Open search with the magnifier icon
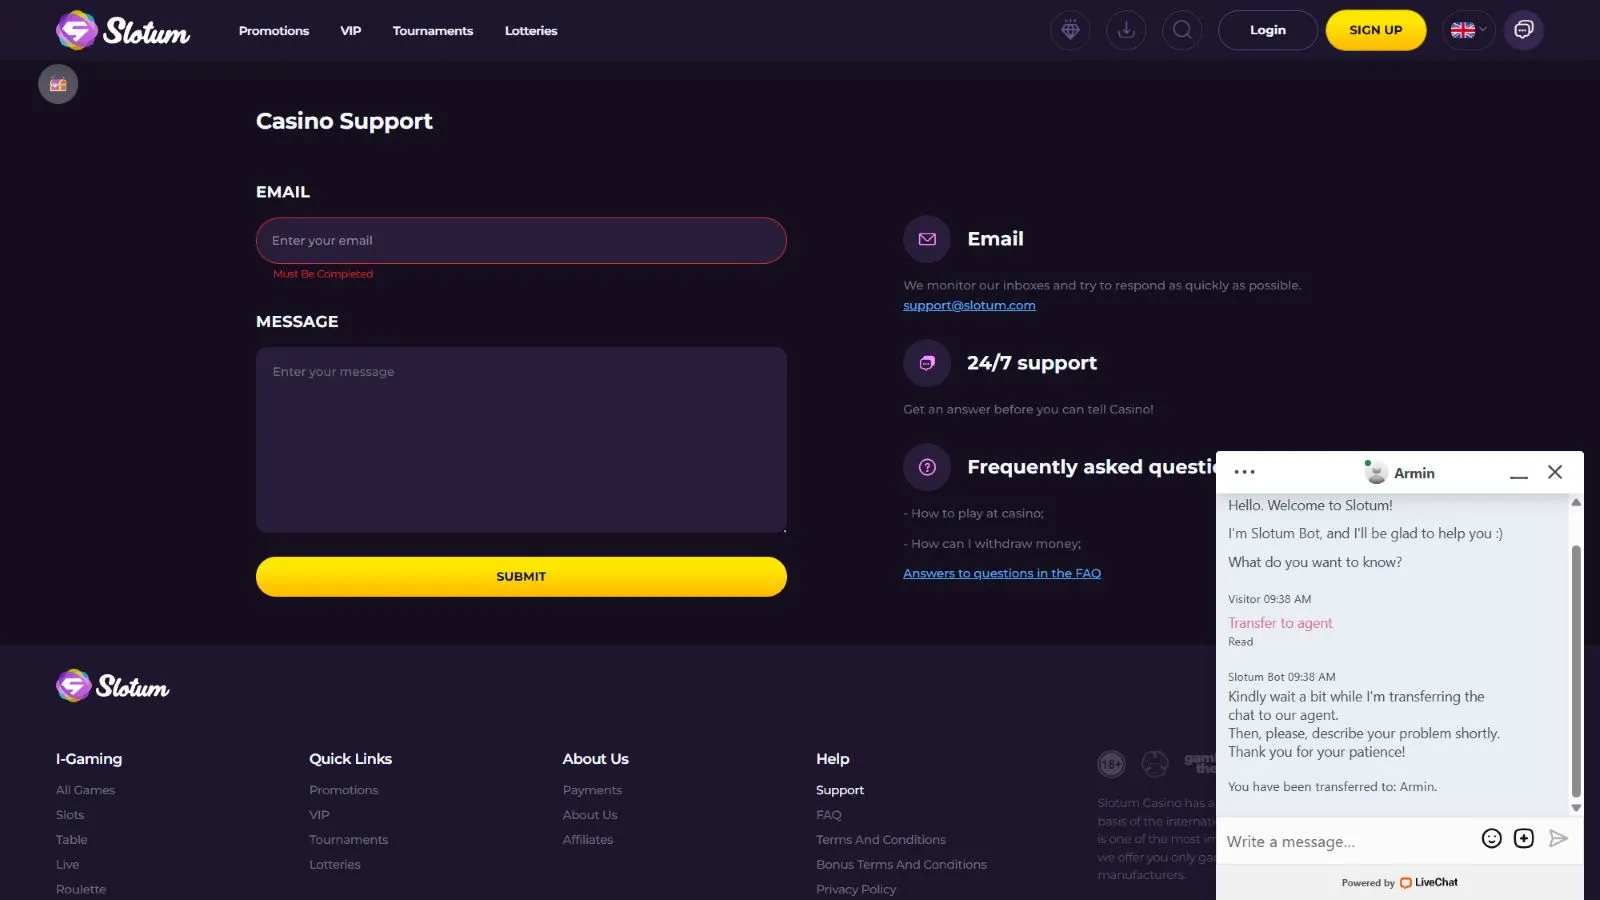Screen dimensions: 1600x900 1182,30
